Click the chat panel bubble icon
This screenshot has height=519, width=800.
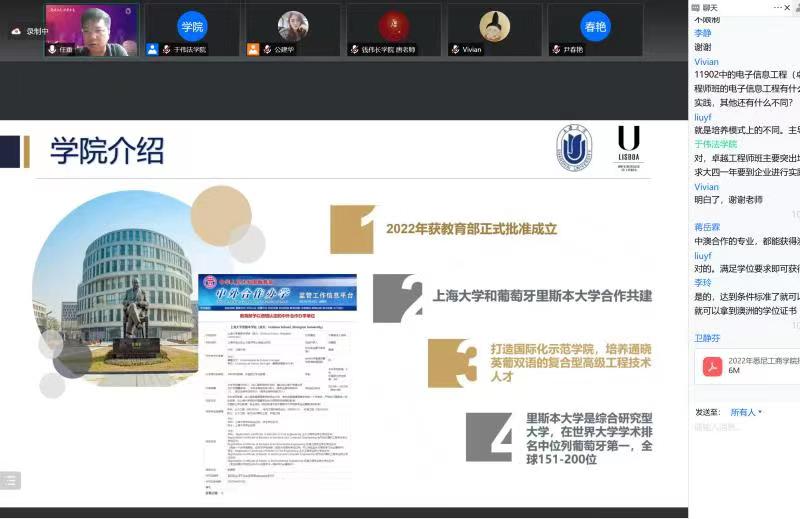(x=698, y=8)
